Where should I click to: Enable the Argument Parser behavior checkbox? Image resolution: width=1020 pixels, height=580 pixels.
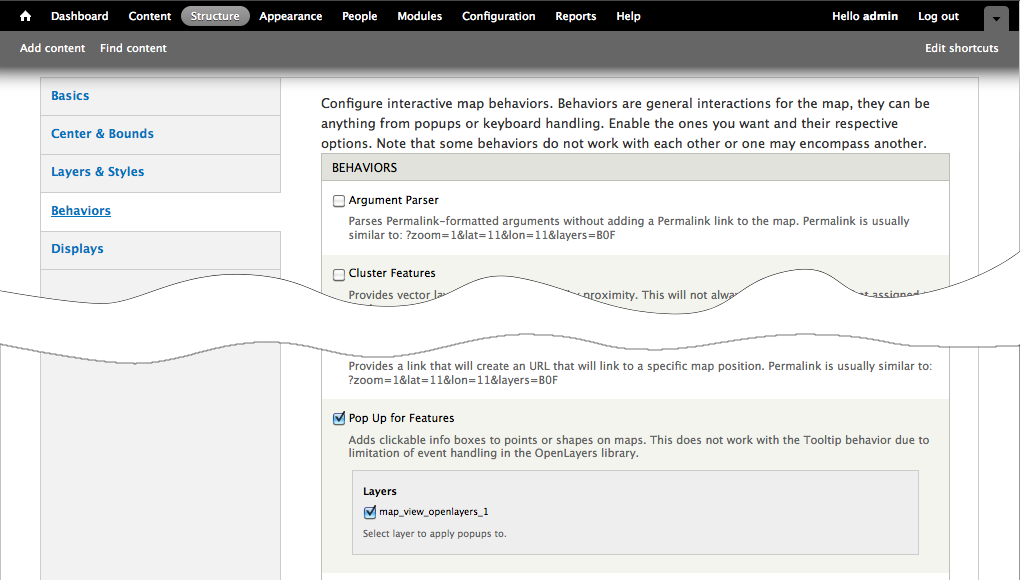(339, 201)
